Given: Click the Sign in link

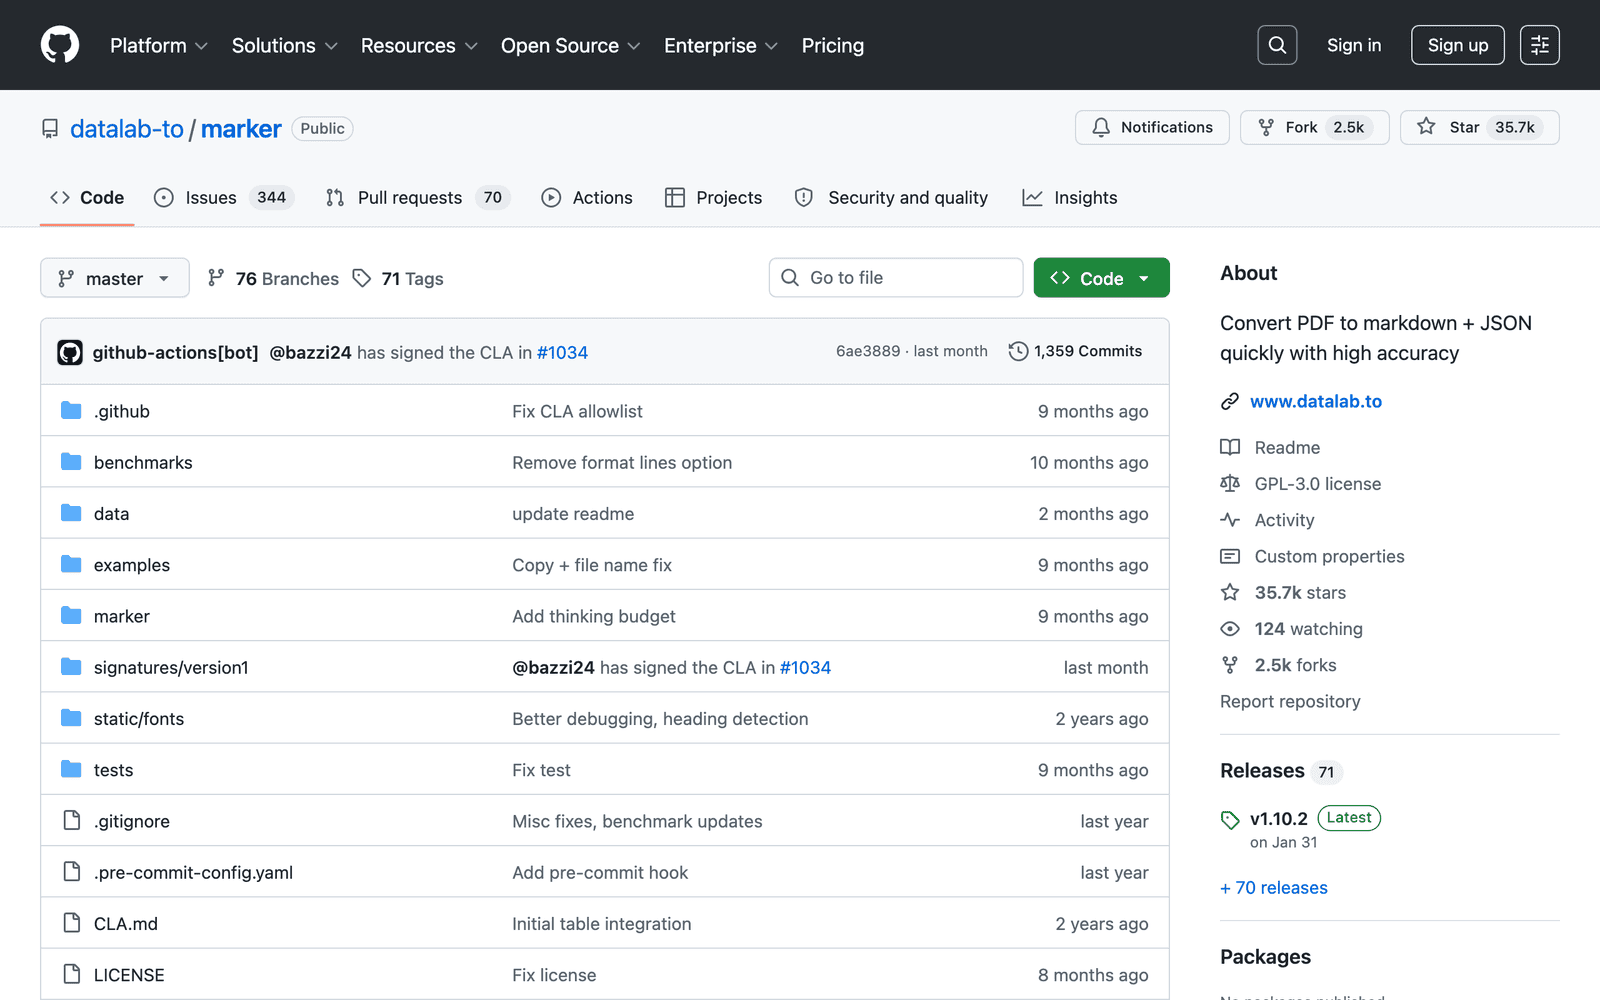Looking at the screenshot, I should click(x=1354, y=45).
